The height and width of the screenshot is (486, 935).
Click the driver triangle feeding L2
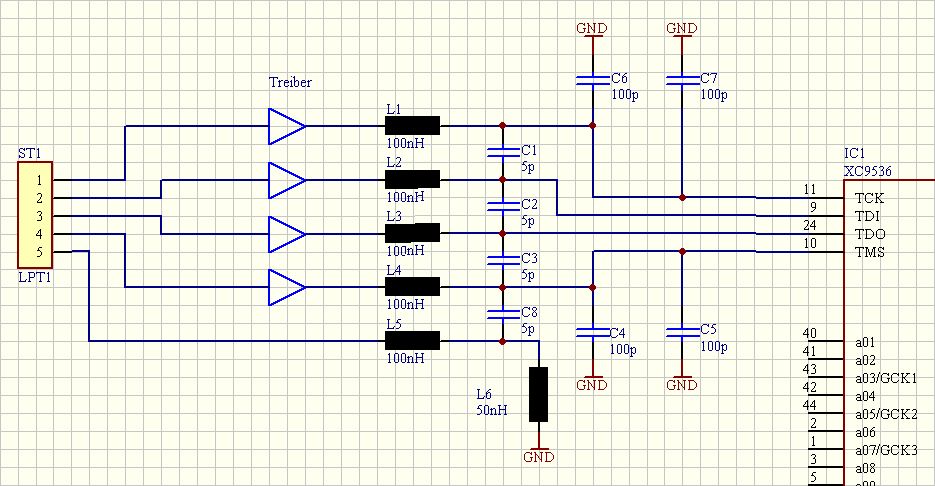click(287, 180)
